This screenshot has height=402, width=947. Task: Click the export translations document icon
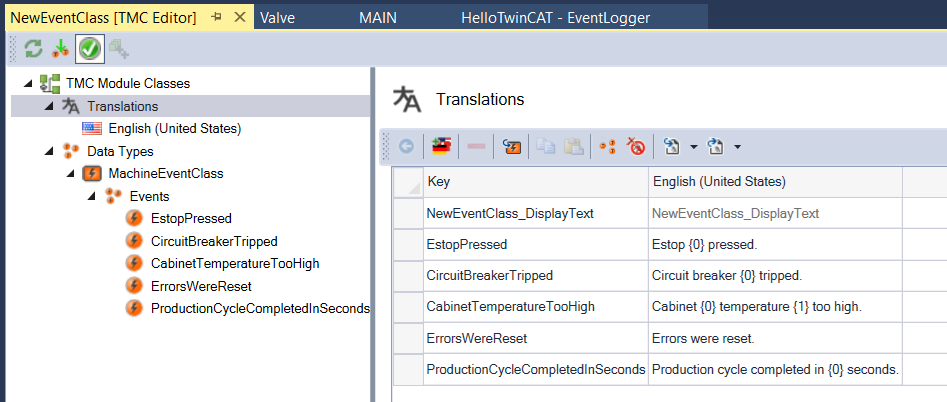715,146
